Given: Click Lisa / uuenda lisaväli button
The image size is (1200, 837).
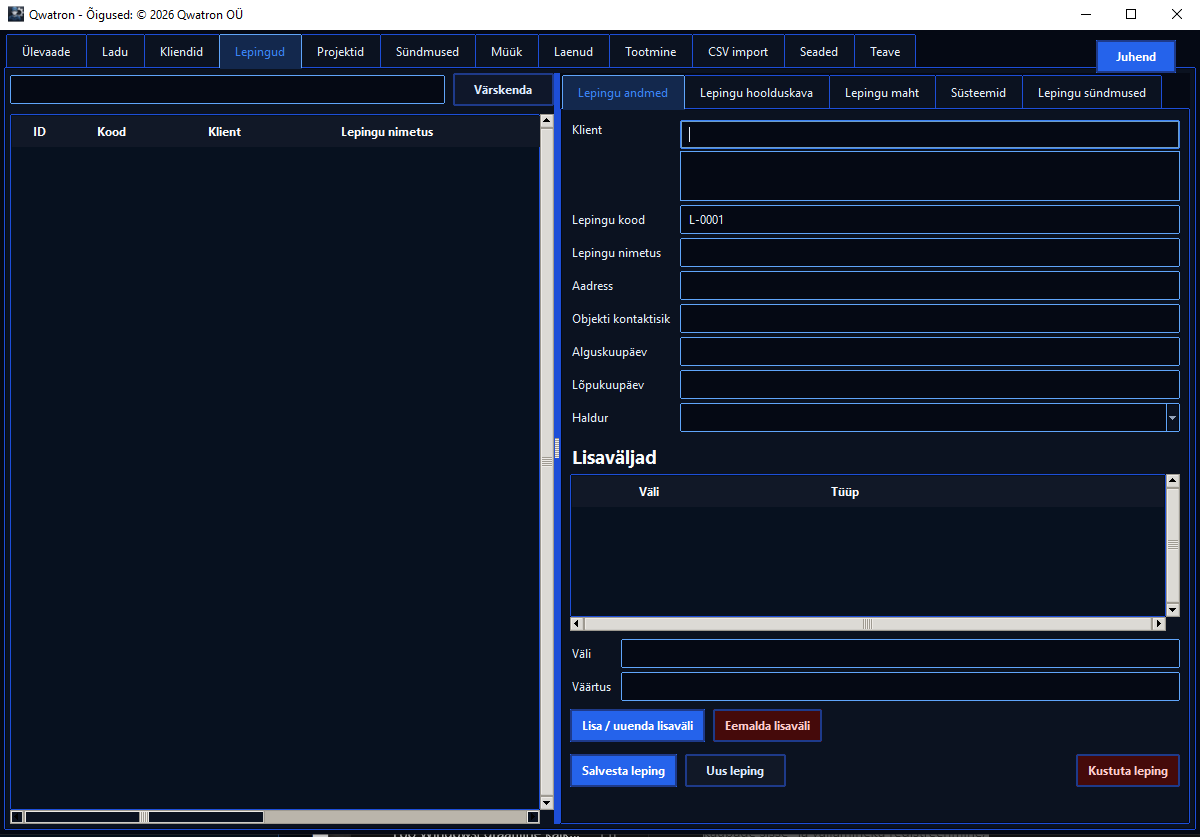Looking at the screenshot, I should click(637, 726).
